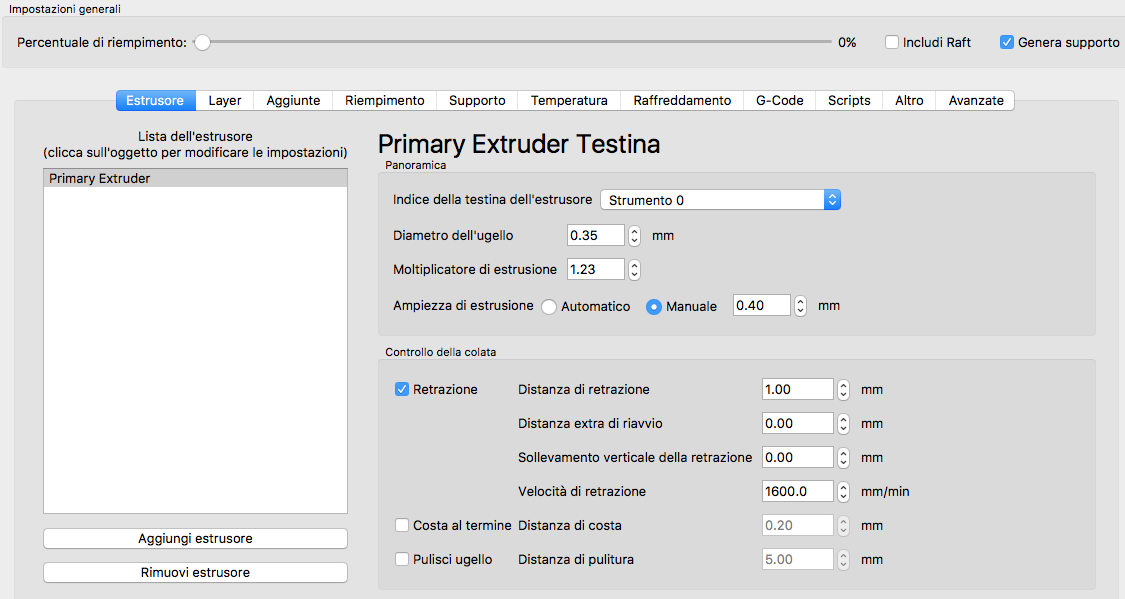Click the retraction speed stepper arrows
This screenshot has height=599, width=1125.
tap(843, 492)
